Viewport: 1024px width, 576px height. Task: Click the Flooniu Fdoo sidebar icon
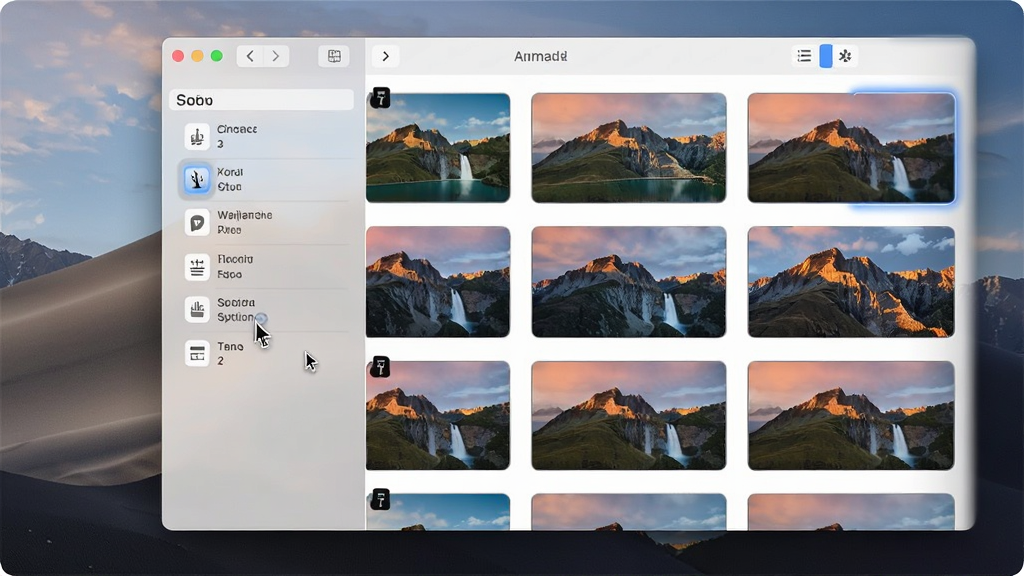coord(197,266)
